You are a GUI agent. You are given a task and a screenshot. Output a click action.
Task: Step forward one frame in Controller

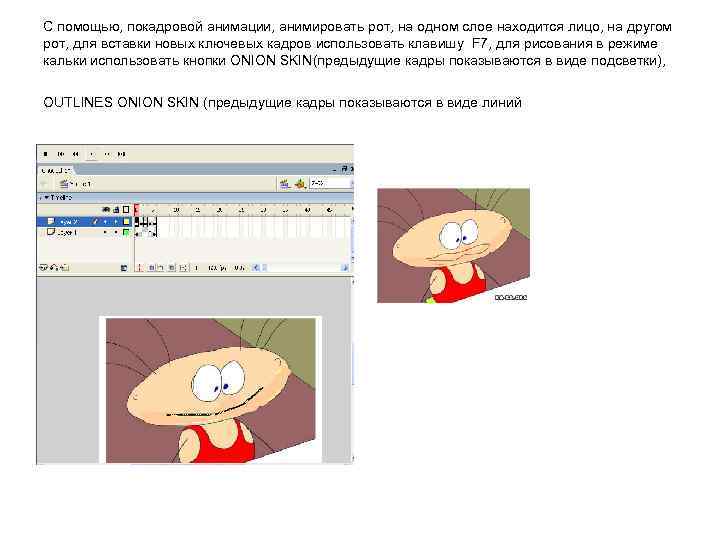tap(107, 154)
